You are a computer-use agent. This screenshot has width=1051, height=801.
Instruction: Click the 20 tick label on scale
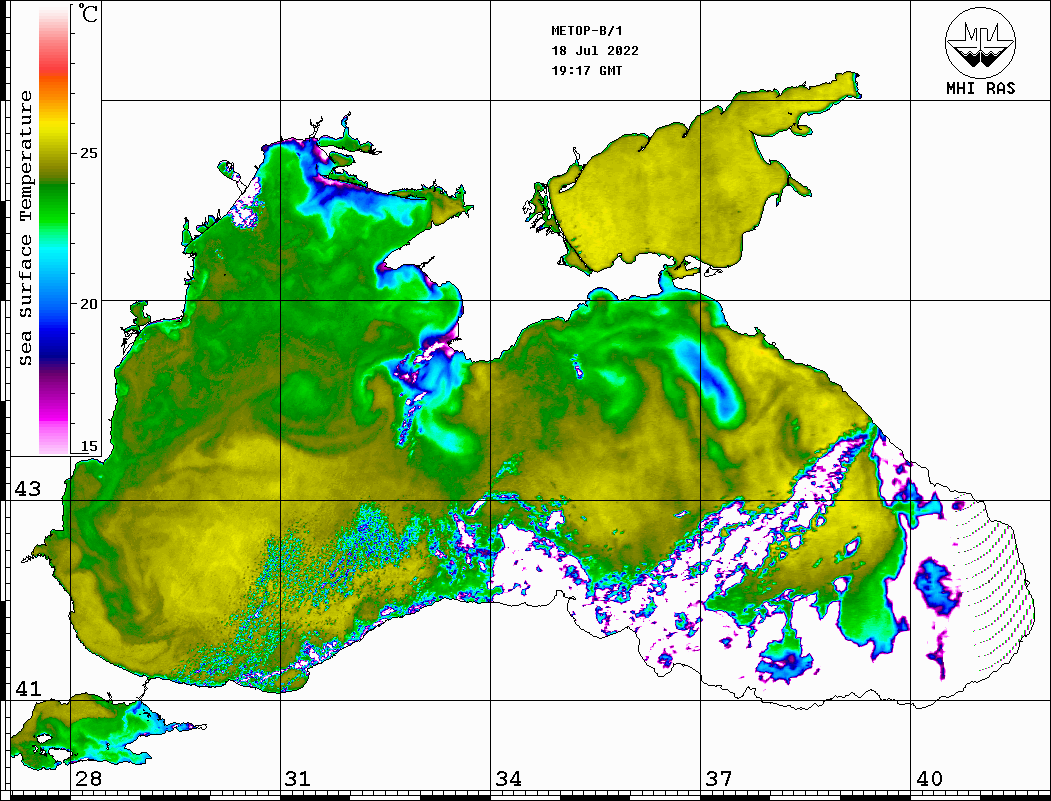click(88, 304)
